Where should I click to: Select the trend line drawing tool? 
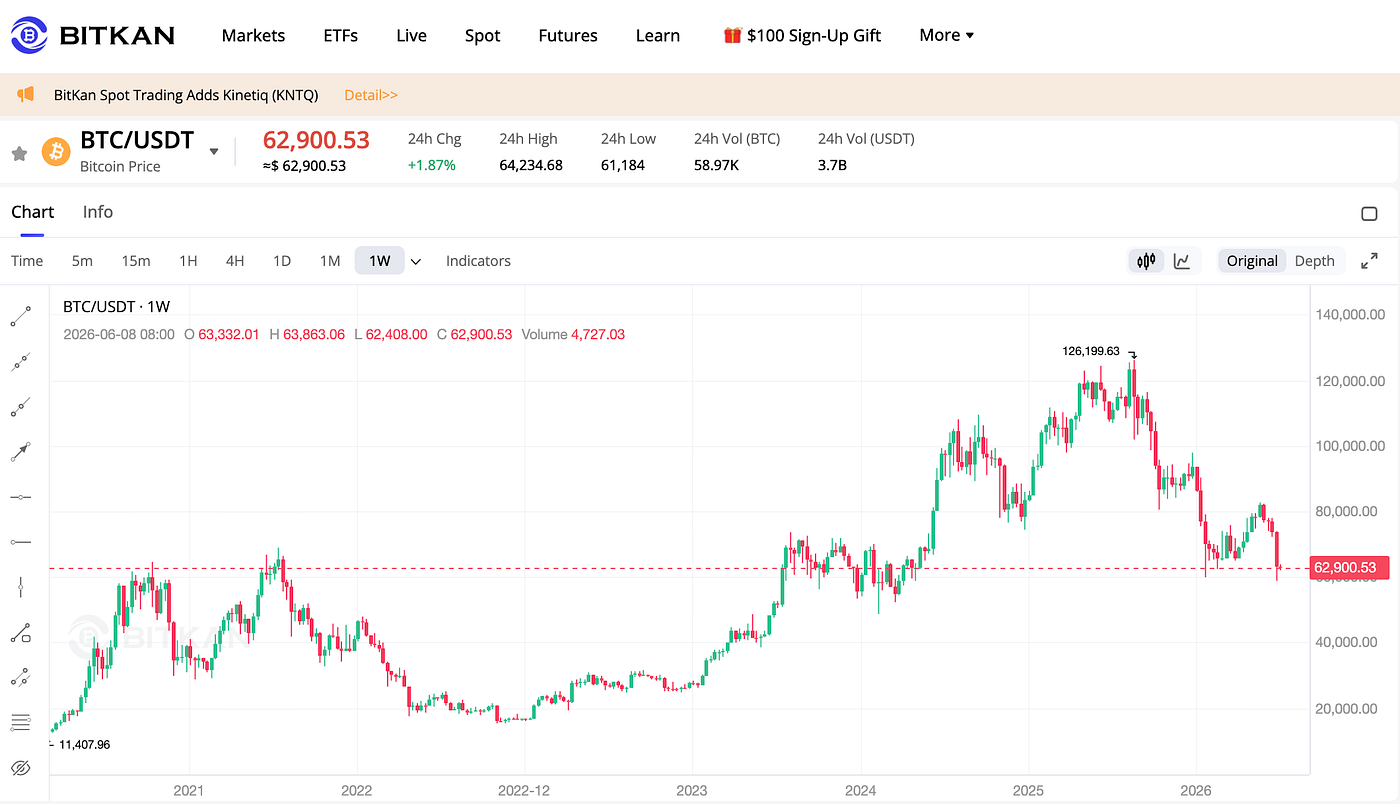tap(21, 316)
